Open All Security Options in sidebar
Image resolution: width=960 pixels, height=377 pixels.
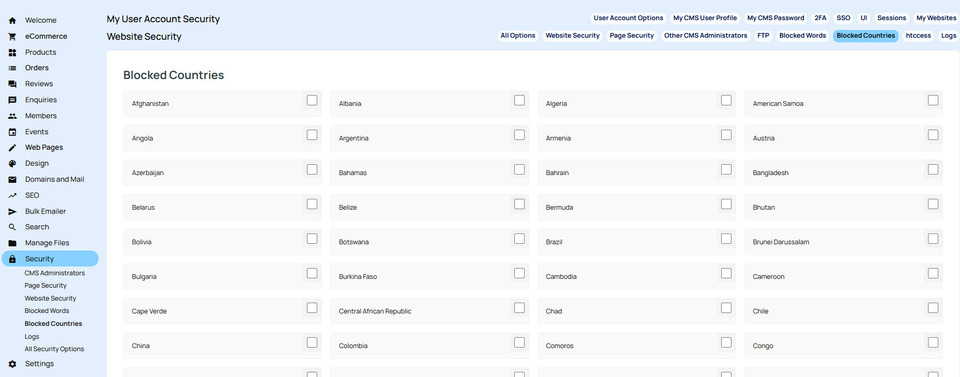[54, 349]
